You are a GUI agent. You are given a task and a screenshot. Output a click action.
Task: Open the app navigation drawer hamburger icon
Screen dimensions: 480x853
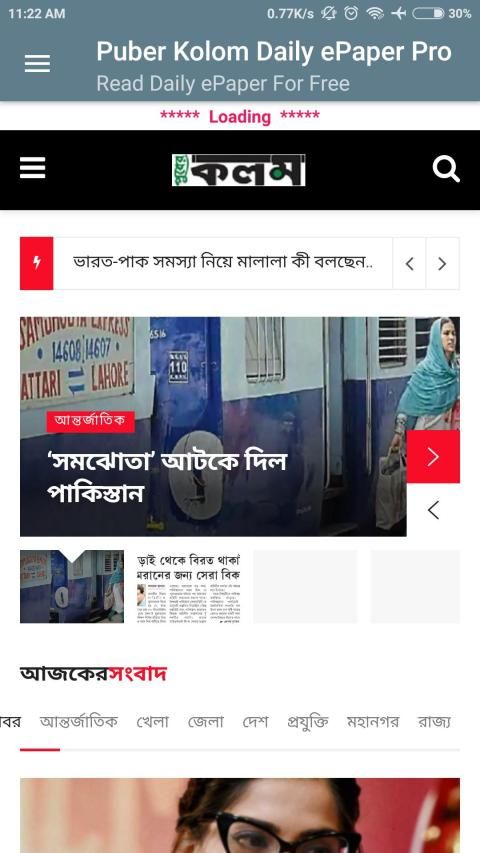click(37, 64)
